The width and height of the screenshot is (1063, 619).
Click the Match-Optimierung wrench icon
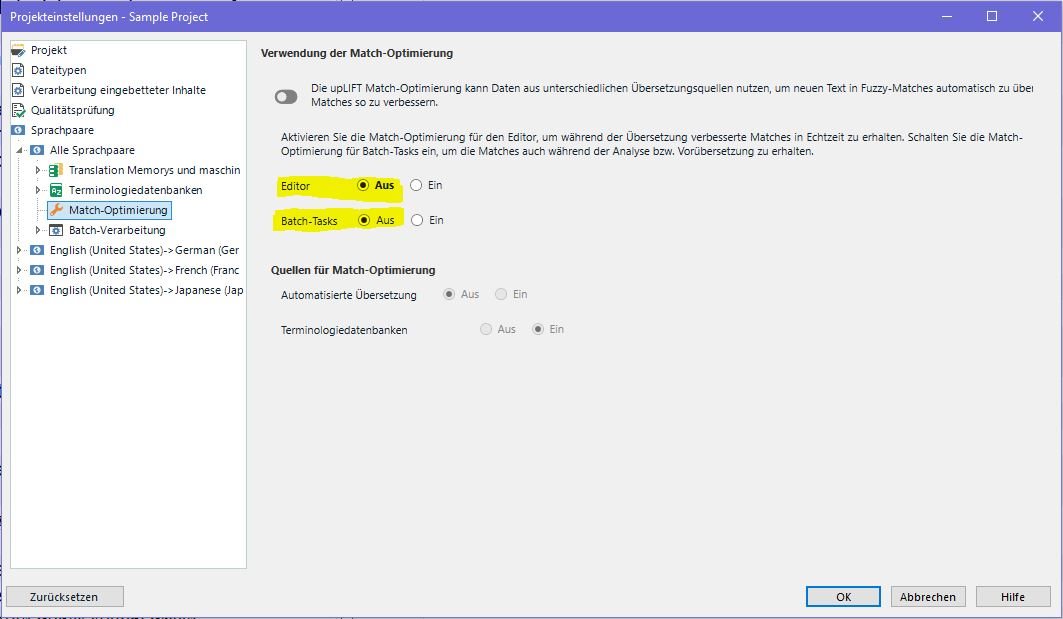pos(56,210)
